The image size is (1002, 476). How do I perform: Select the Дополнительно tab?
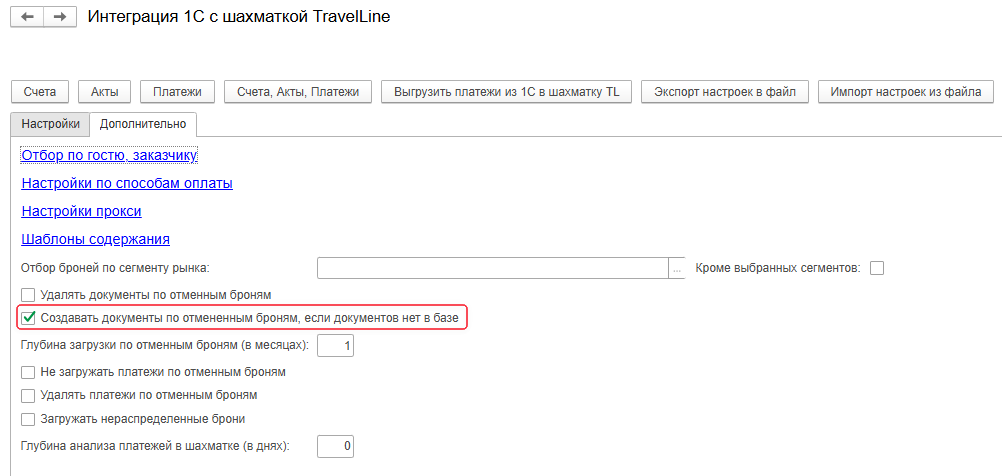pyautogui.click(x=143, y=124)
